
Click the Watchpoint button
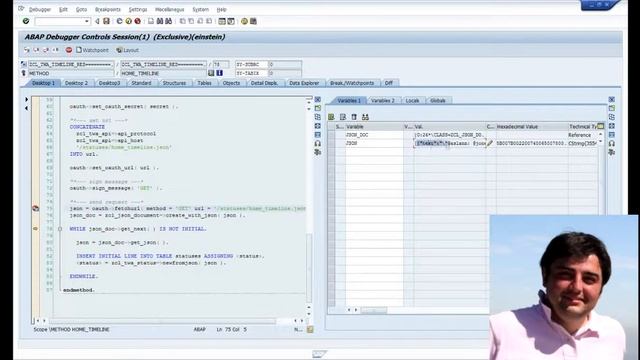pos(93,50)
